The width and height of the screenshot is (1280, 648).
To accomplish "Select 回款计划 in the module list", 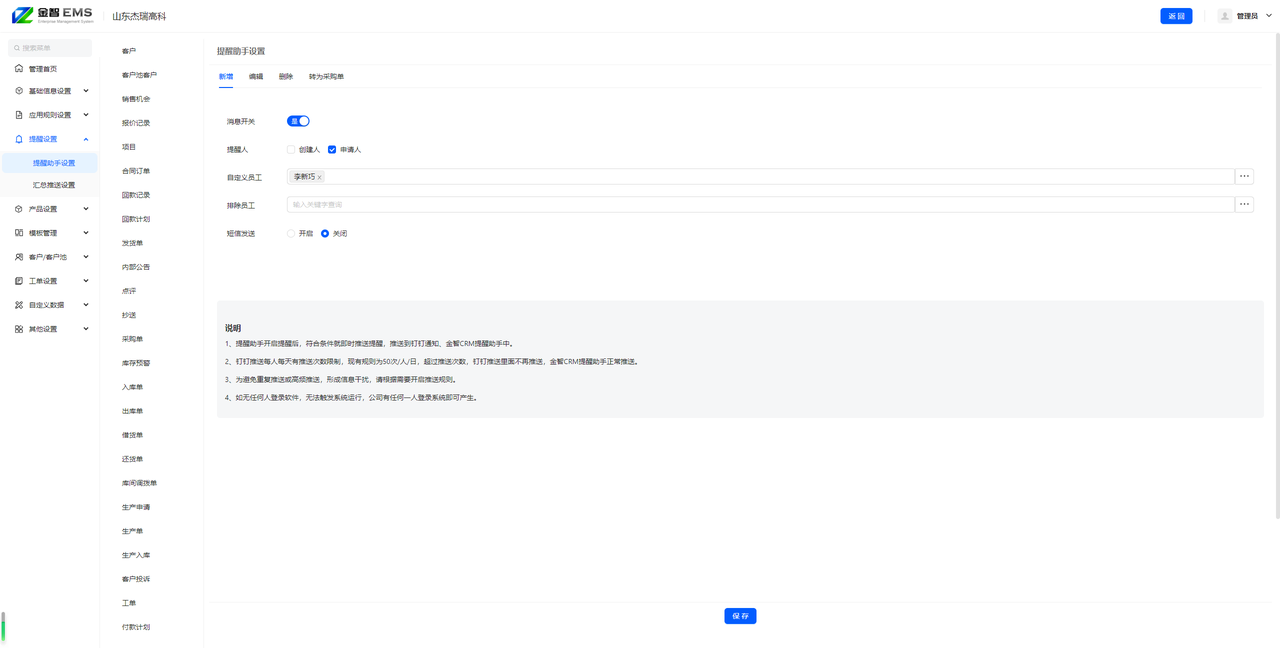I will [x=136, y=219].
